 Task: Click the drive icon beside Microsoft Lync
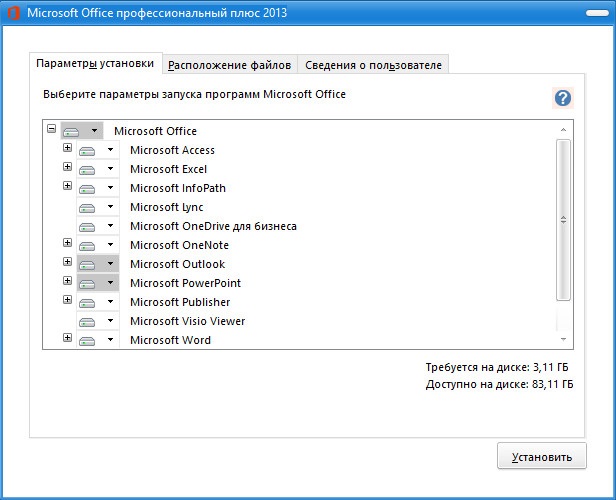(x=87, y=207)
